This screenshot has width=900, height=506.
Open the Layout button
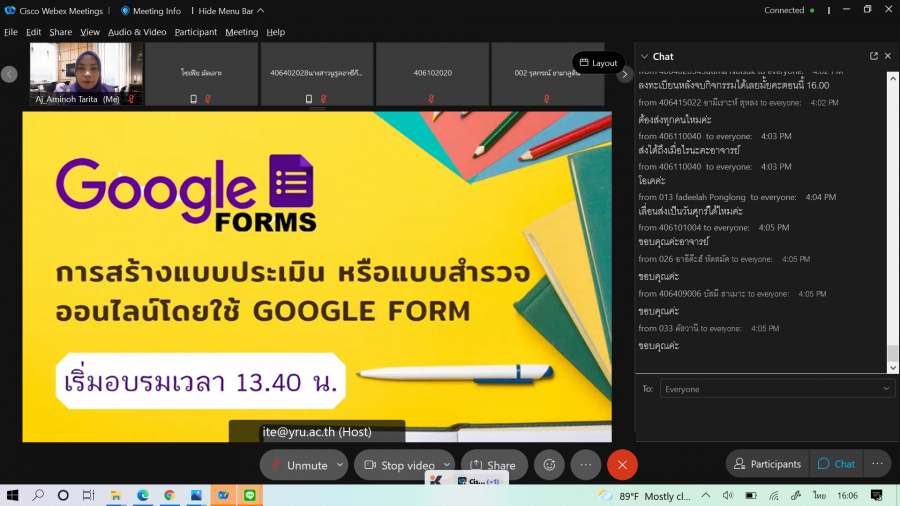(598, 63)
